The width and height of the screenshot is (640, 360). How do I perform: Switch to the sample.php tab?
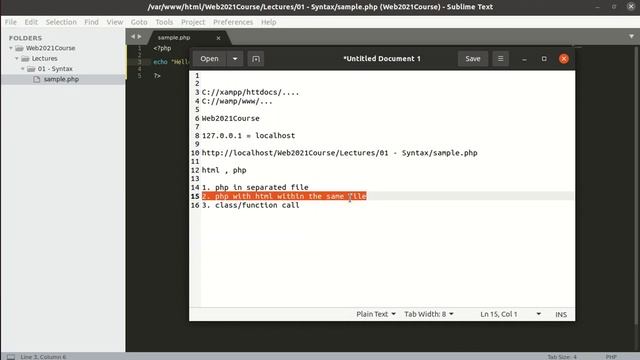click(174, 38)
